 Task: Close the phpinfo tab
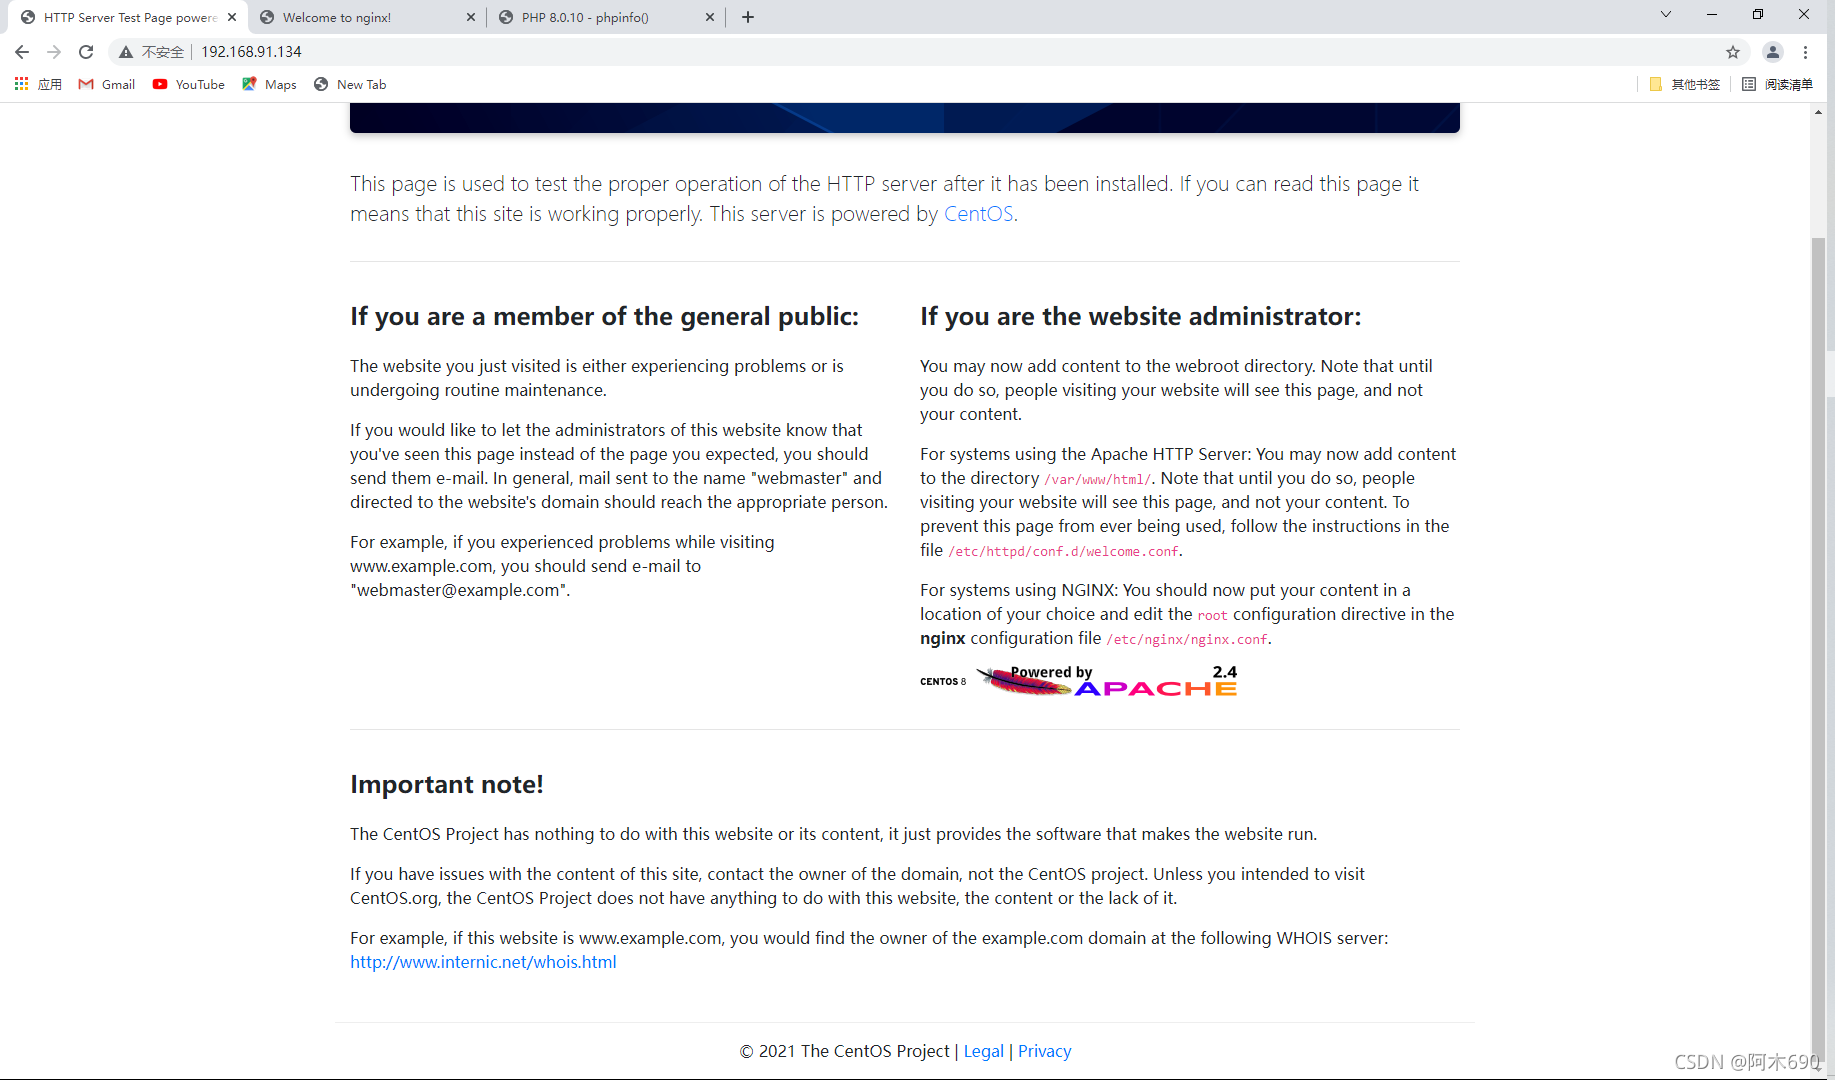pyautogui.click(x=710, y=17)
